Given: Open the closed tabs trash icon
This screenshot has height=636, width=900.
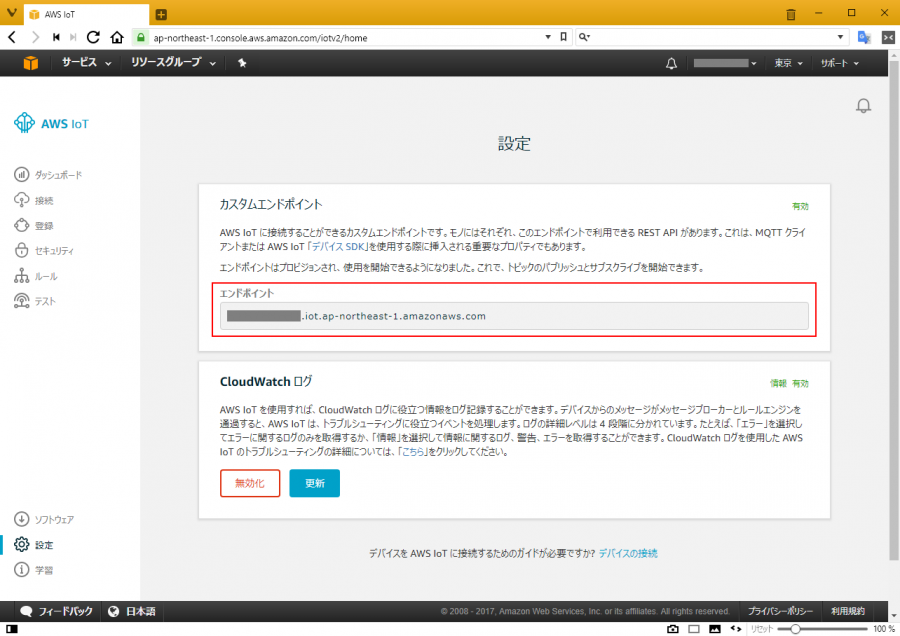Looking at the screenshot, I should click(791, 14).
